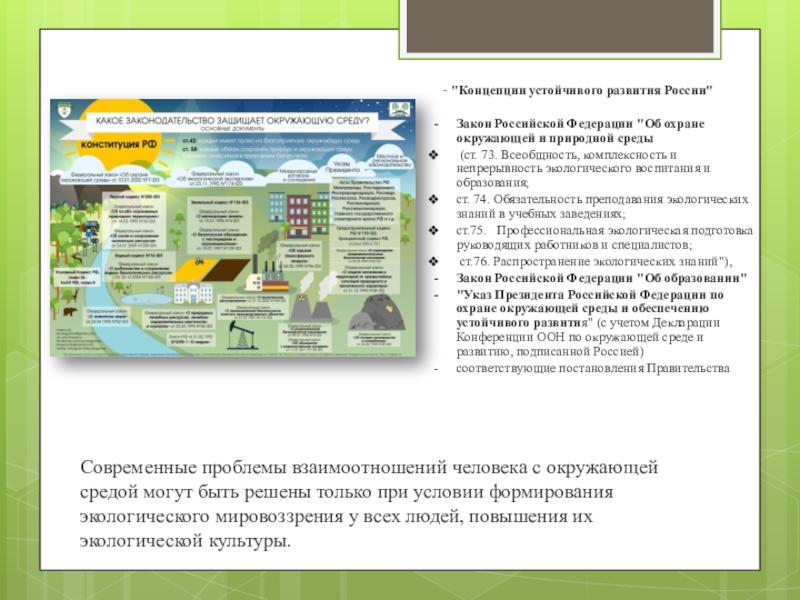Click the text line "экологической культуры."

[x=185, y=541]
